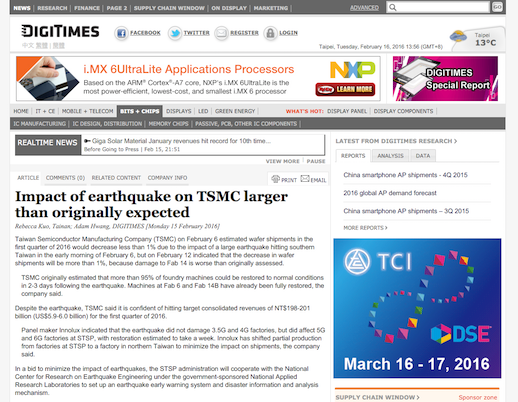Open the Displays menu item

pyautogui.click(x=179, y=111)
